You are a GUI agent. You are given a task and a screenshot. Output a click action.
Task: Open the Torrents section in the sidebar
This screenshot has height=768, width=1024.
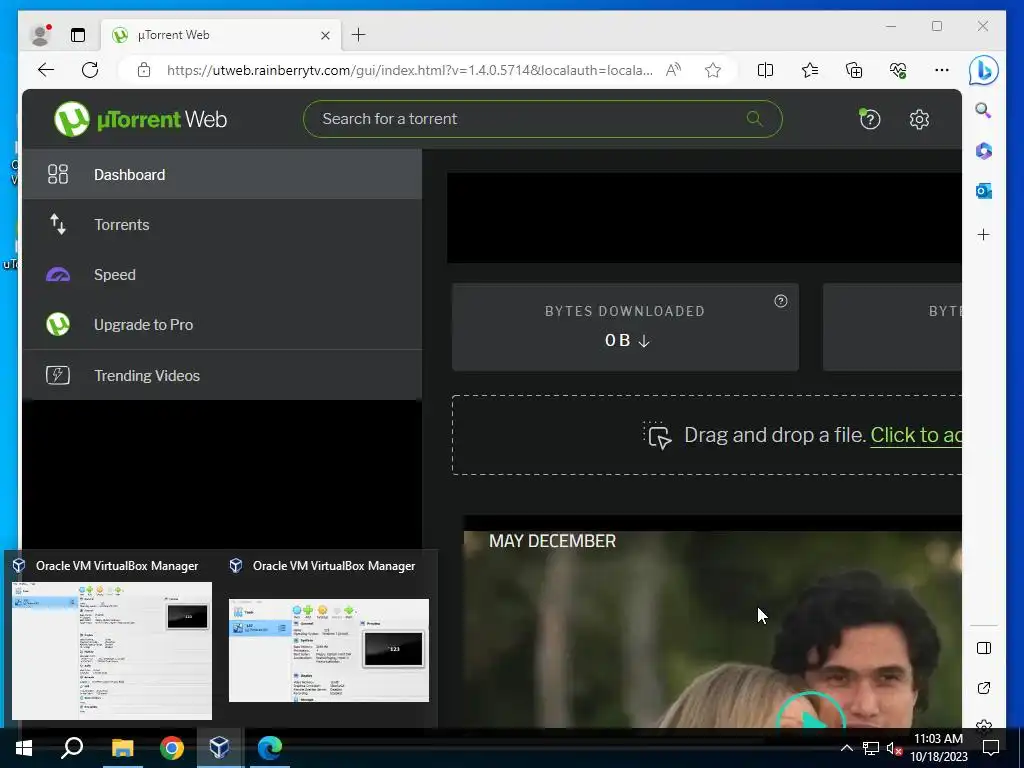[222, 225]
